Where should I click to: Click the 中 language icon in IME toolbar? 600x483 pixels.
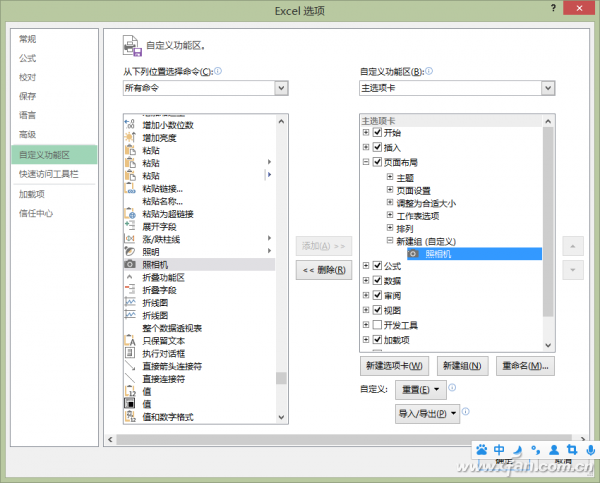[x=499, y=450]
